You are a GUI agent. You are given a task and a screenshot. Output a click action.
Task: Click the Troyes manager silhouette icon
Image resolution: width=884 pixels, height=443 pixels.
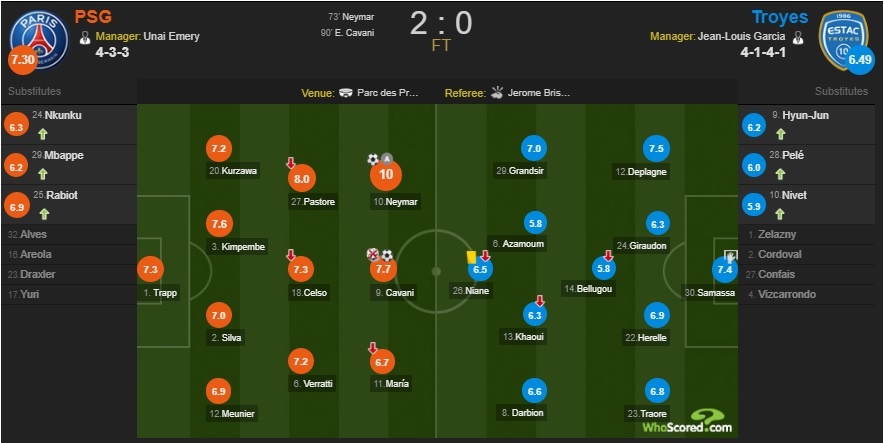tap(798, 37)
